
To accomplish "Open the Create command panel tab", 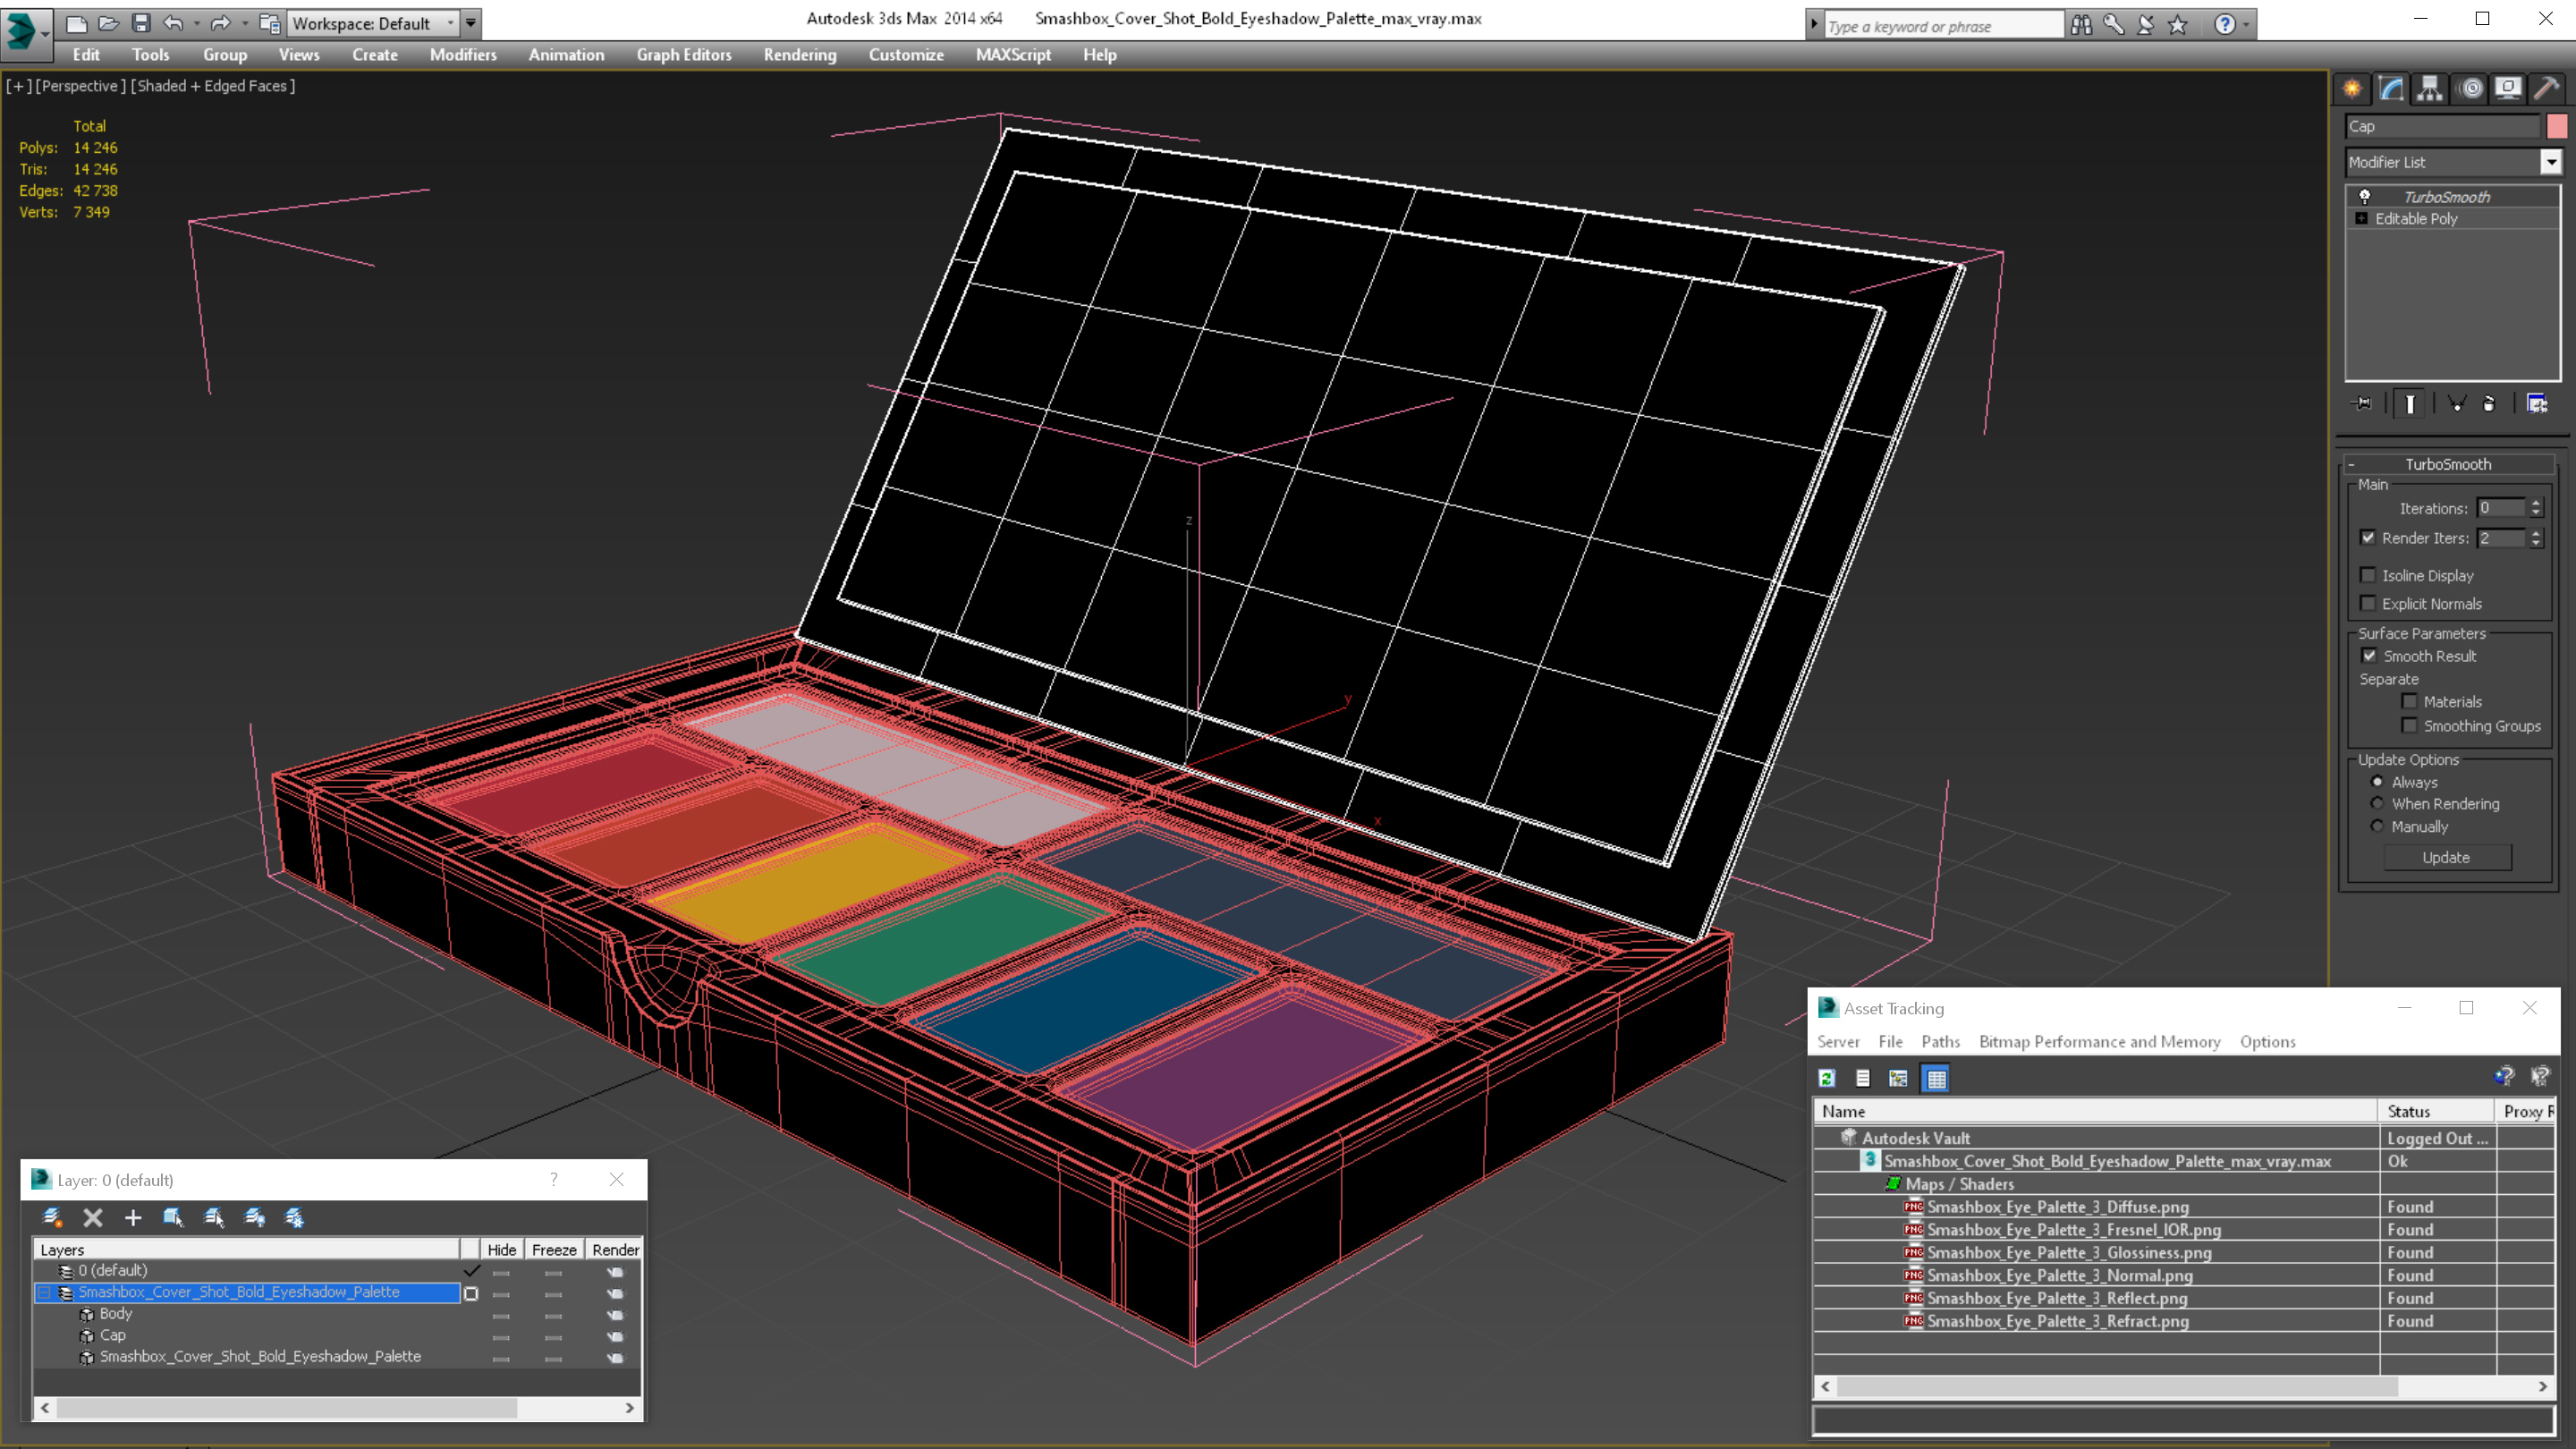I will click(2352, 89).
